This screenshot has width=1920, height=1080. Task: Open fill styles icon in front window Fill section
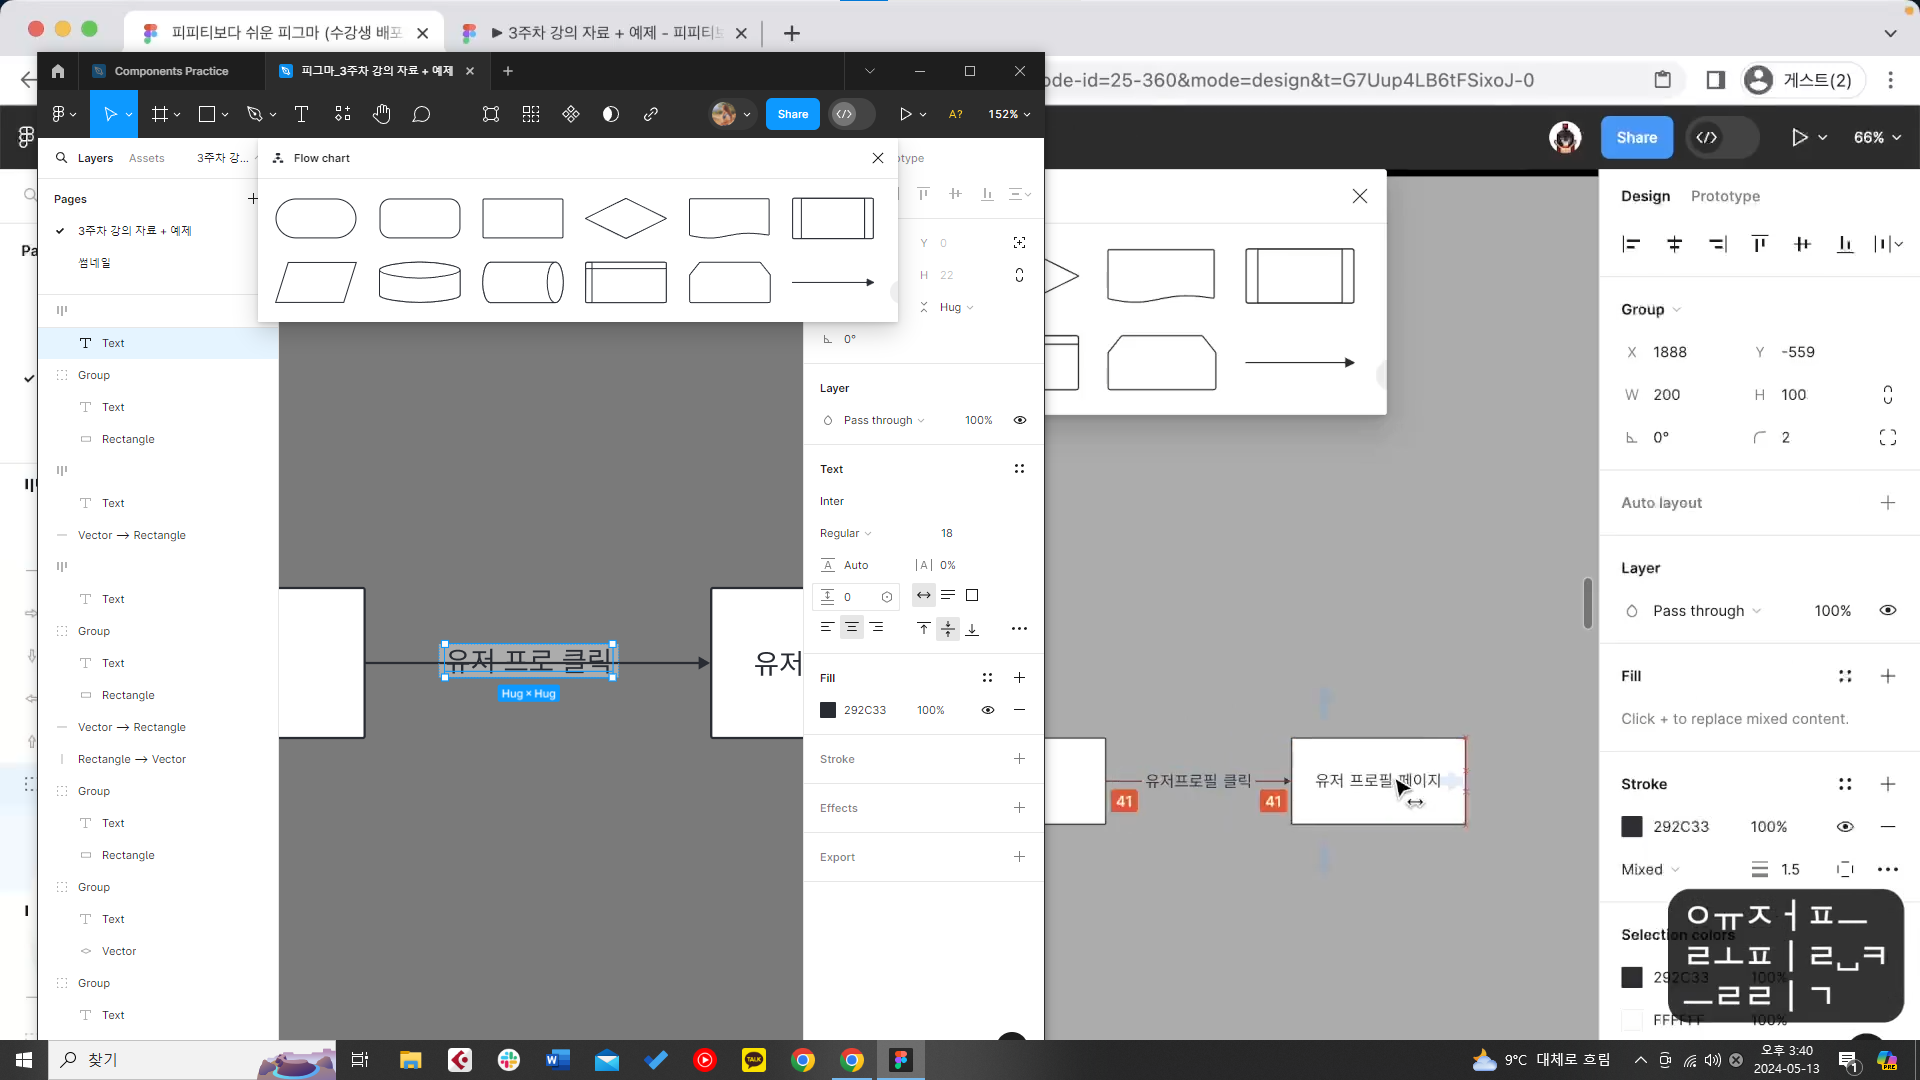987,678
